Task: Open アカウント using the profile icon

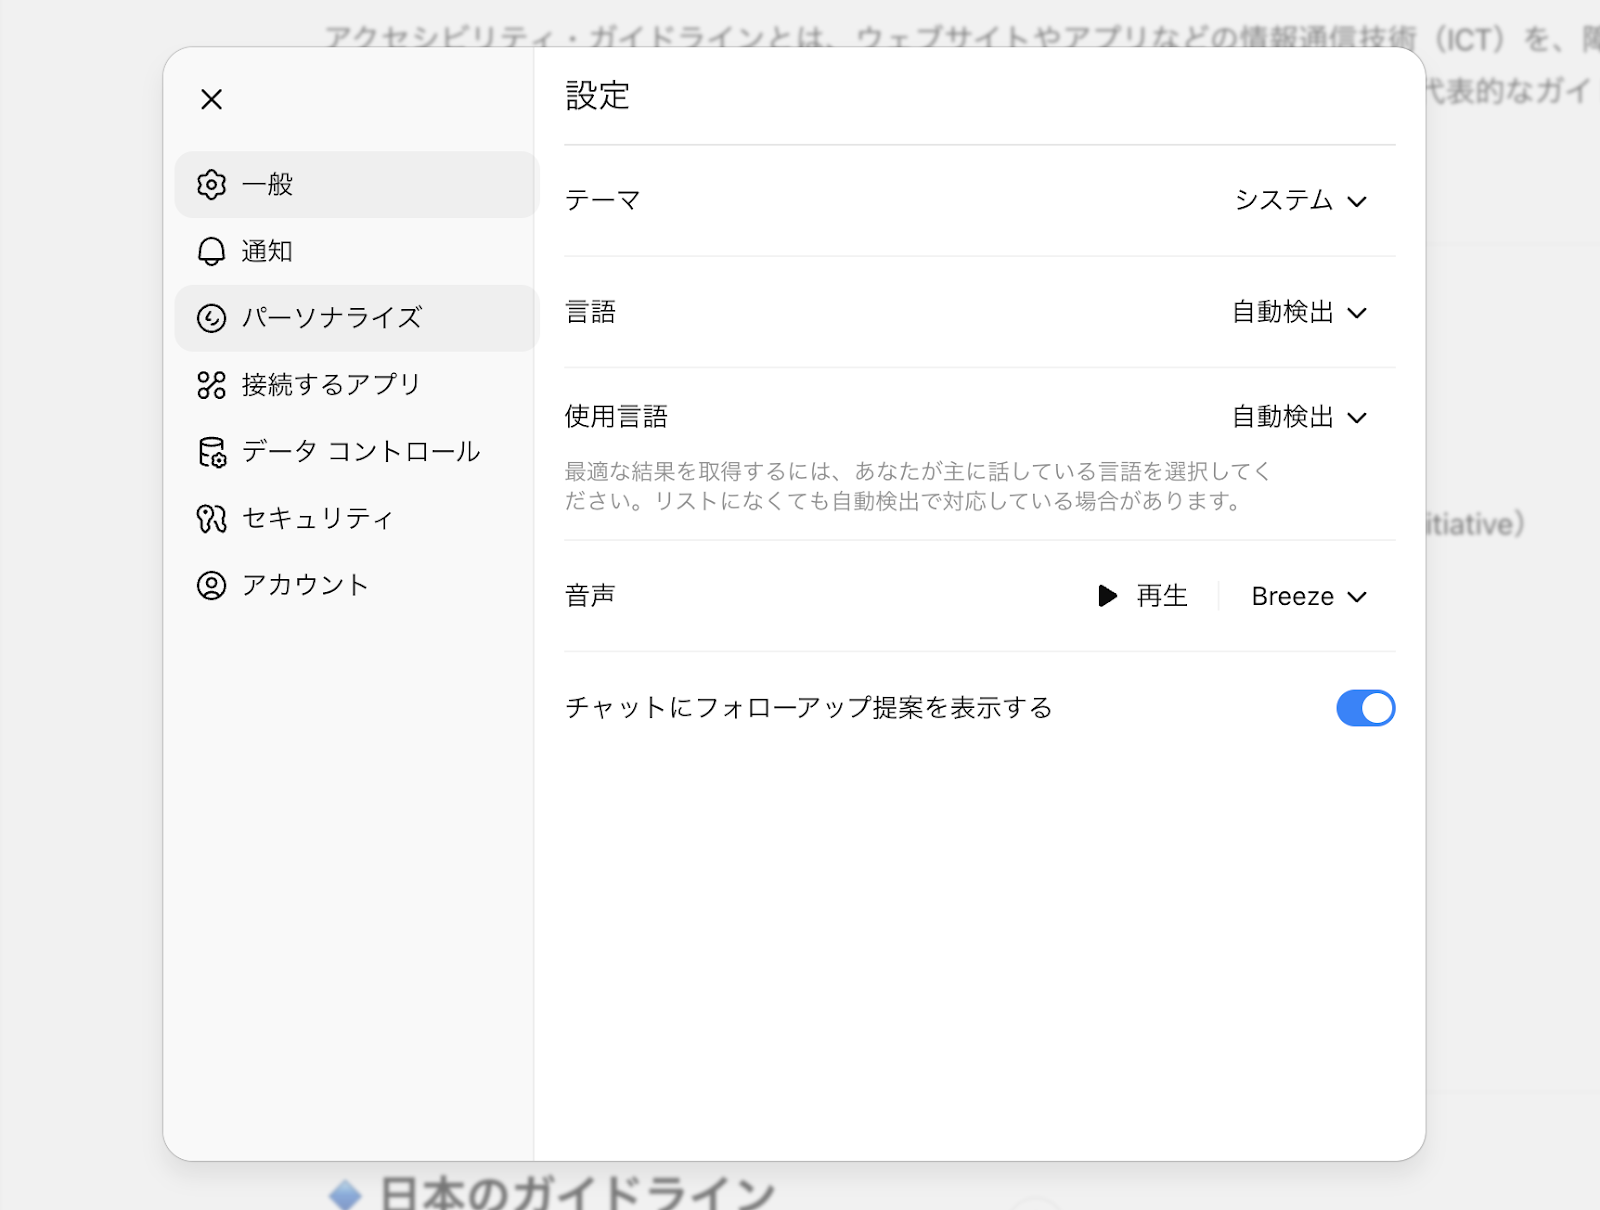Action: coord(211,585)
